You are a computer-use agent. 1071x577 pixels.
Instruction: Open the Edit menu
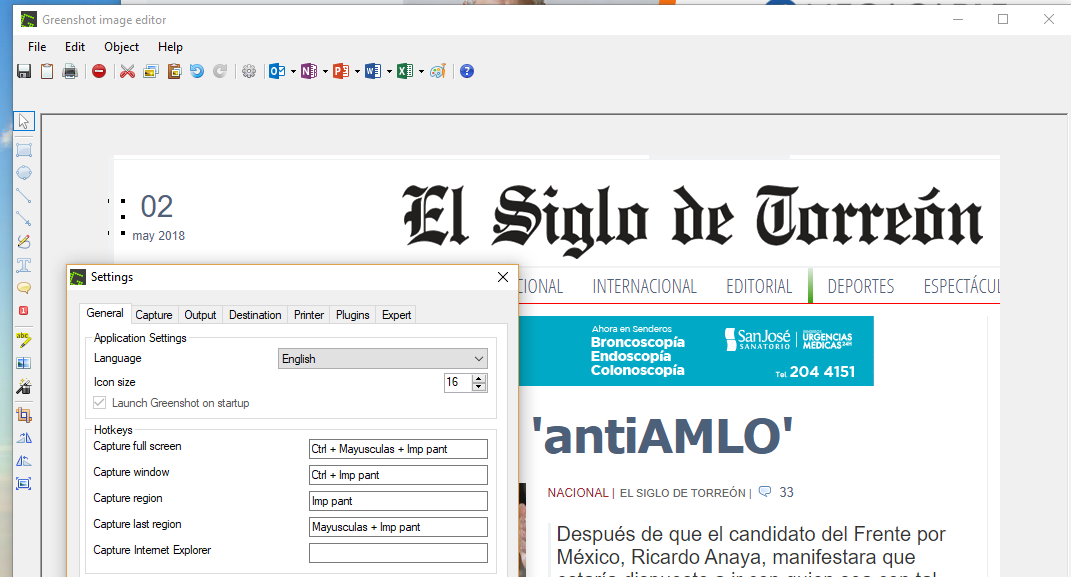tap(75, 46)
